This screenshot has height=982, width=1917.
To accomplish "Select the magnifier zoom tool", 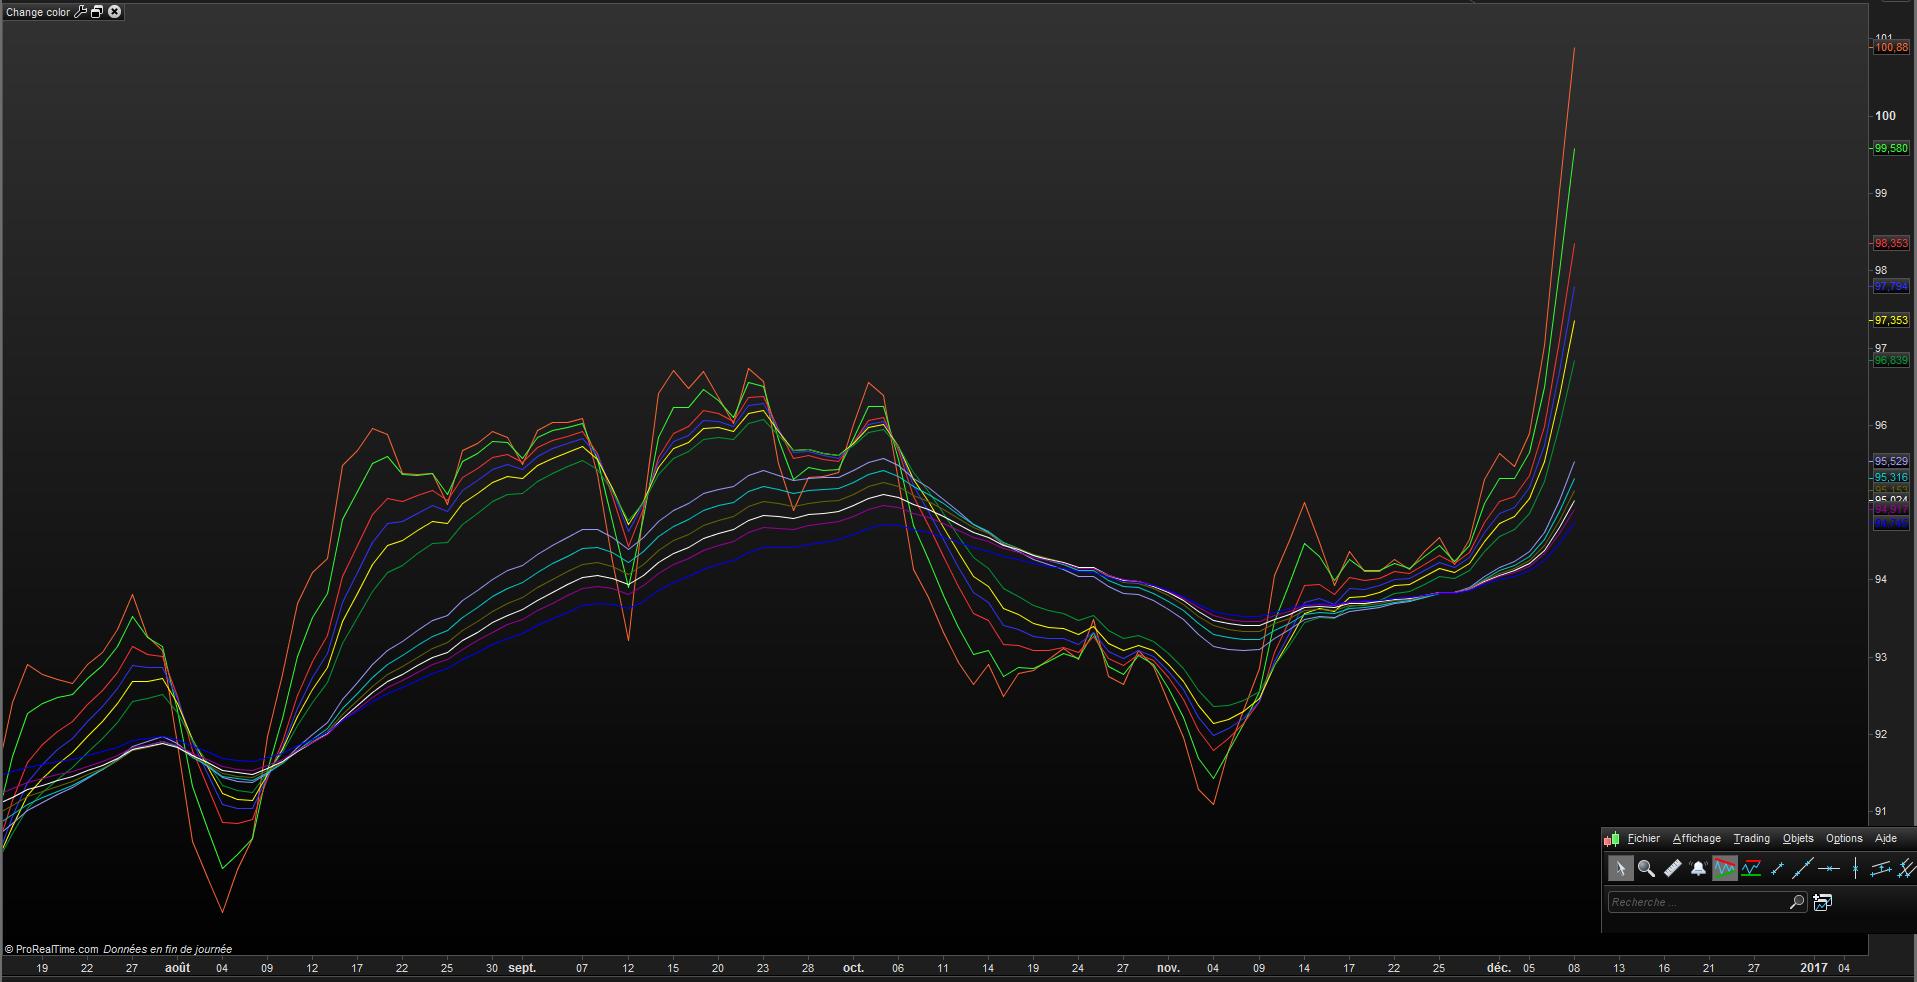I will [1646, 869].
